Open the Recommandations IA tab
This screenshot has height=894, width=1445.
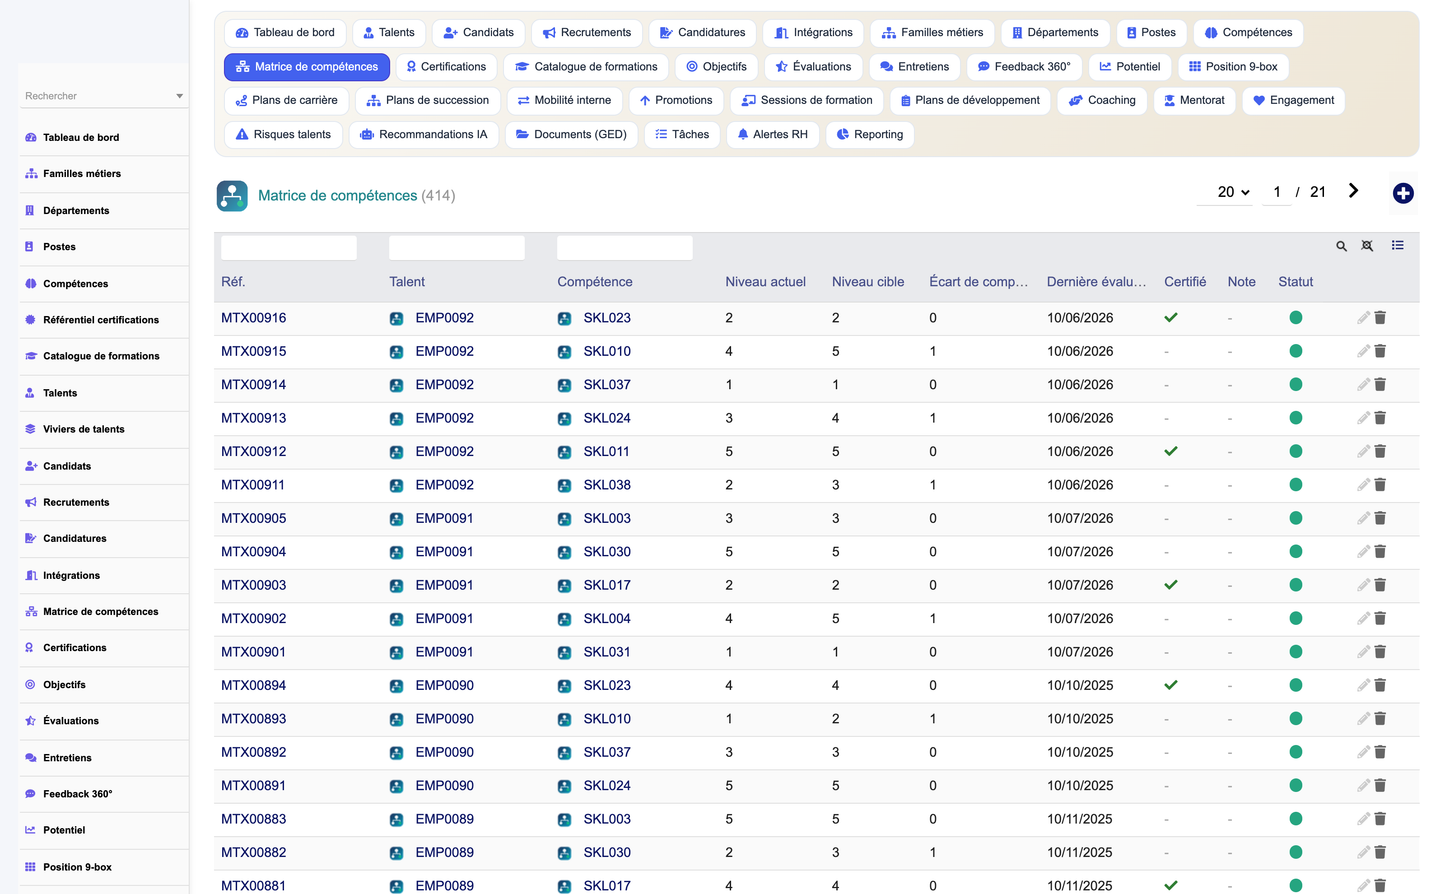point(424,134)
